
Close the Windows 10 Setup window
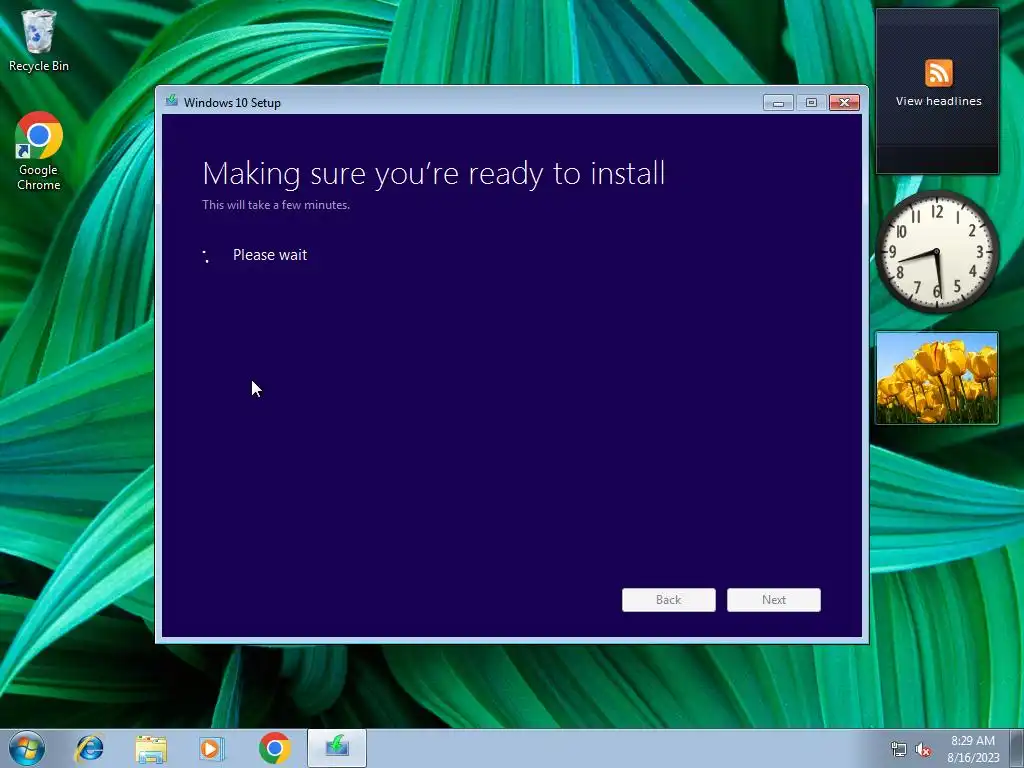pos(844,103)
